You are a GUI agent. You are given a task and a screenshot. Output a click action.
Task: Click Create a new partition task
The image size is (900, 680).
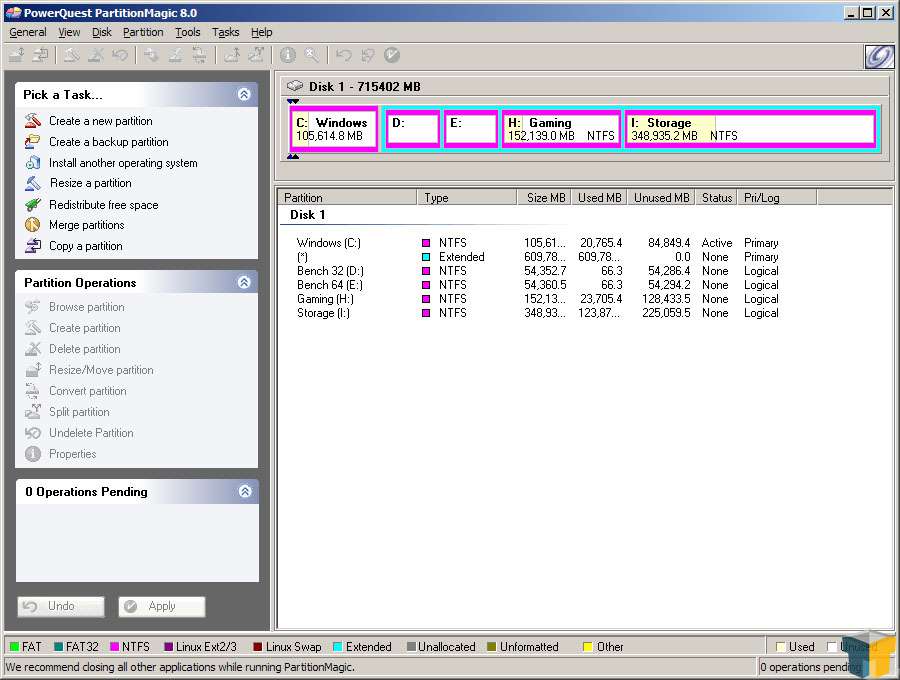tap(100, 121)
